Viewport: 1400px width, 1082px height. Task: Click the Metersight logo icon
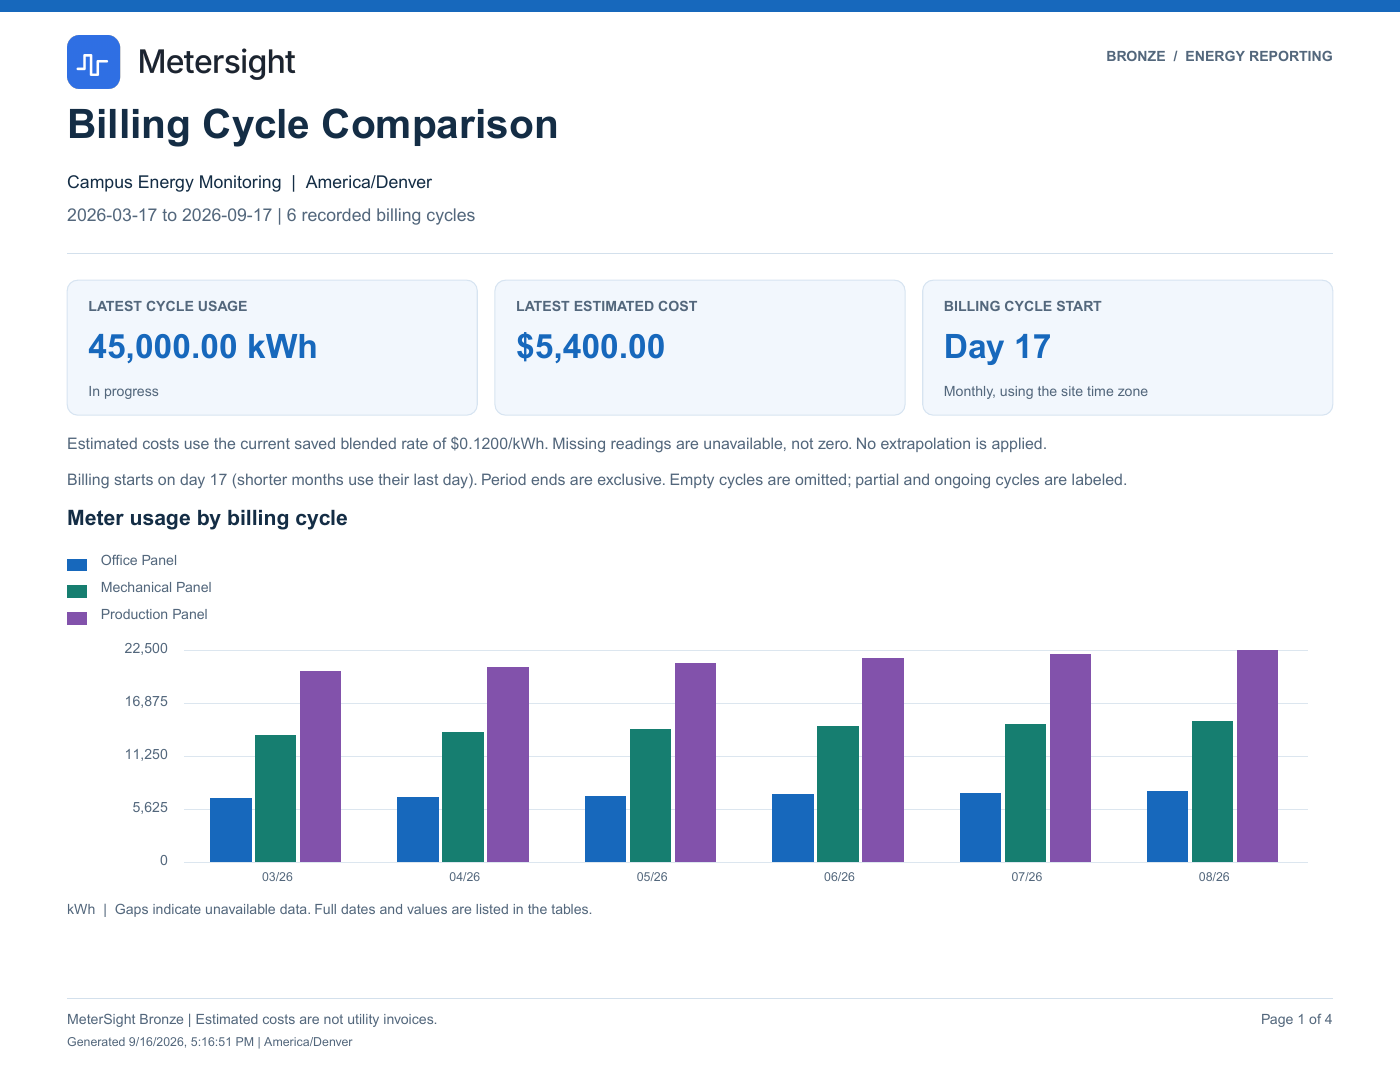tap(93, 62)
